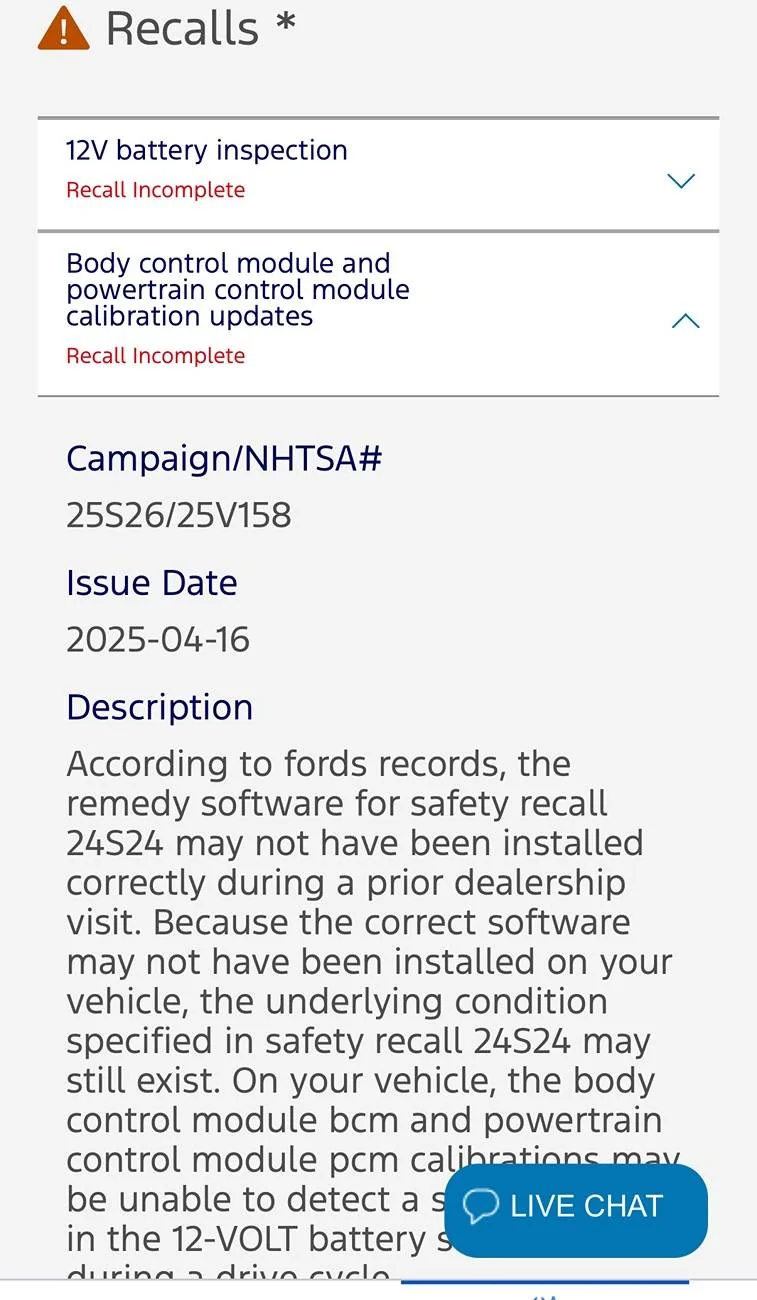This screenshot has height=1300, width=757.
Task: Click the Recalls heading
Action: [182, 29]
